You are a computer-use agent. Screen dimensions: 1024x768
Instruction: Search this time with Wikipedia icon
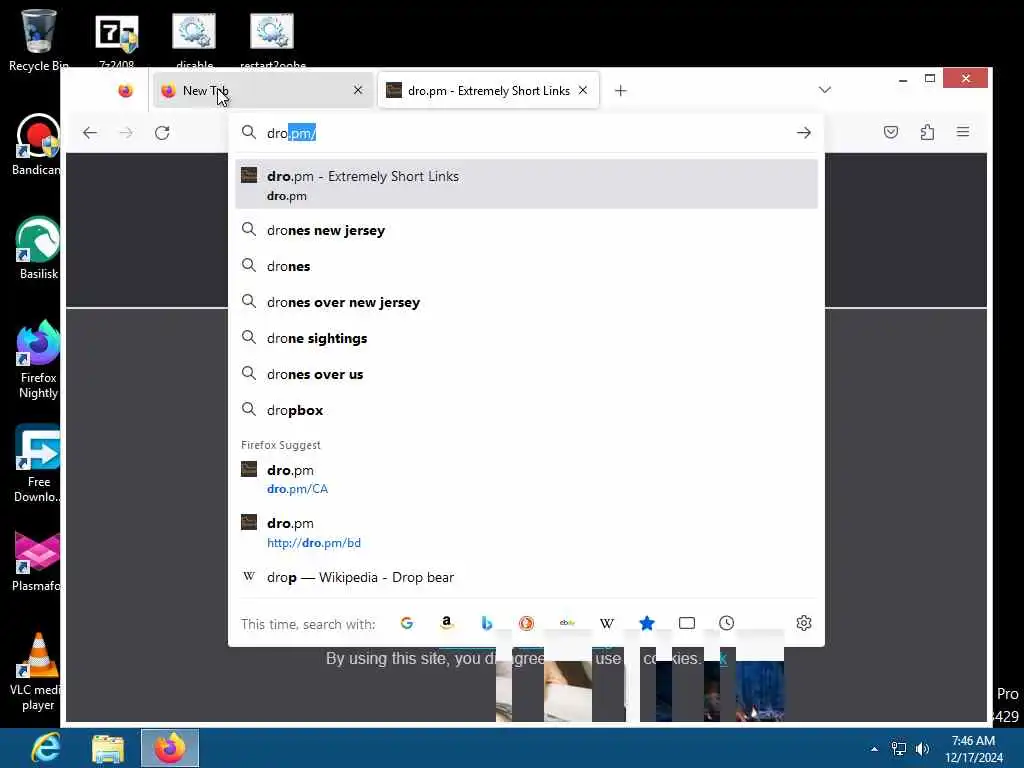tap(607, 624)
